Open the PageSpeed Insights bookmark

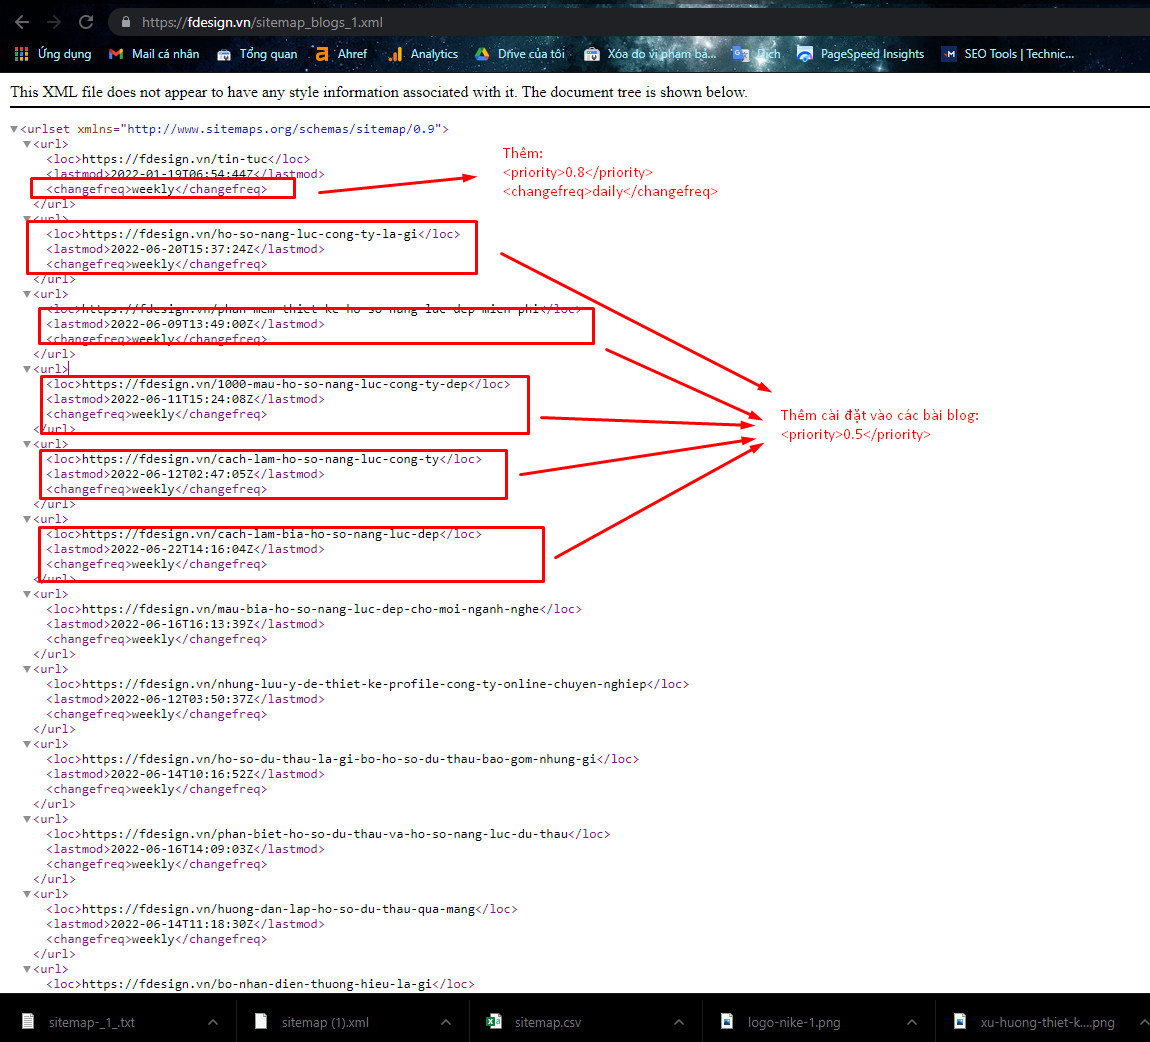point(861,54)
